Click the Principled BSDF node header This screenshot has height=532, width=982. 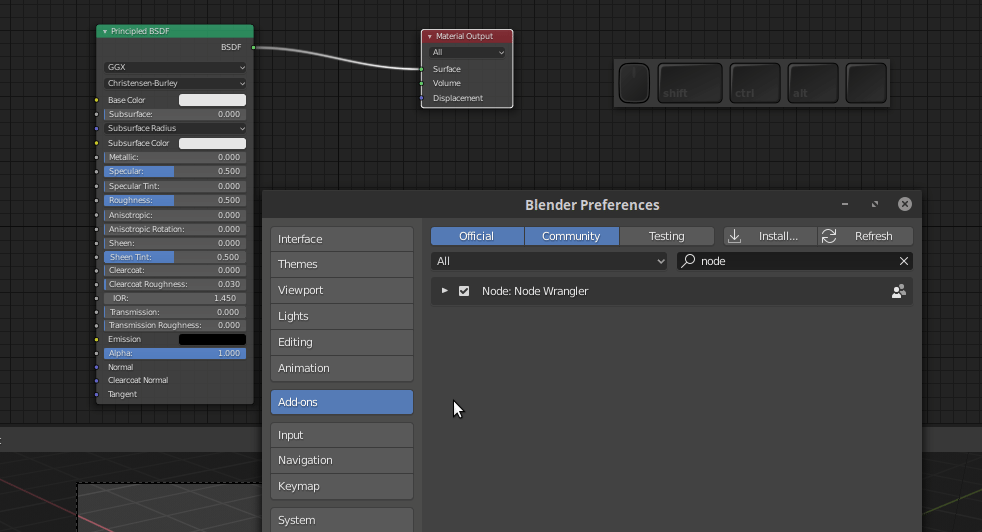(175, 31)
